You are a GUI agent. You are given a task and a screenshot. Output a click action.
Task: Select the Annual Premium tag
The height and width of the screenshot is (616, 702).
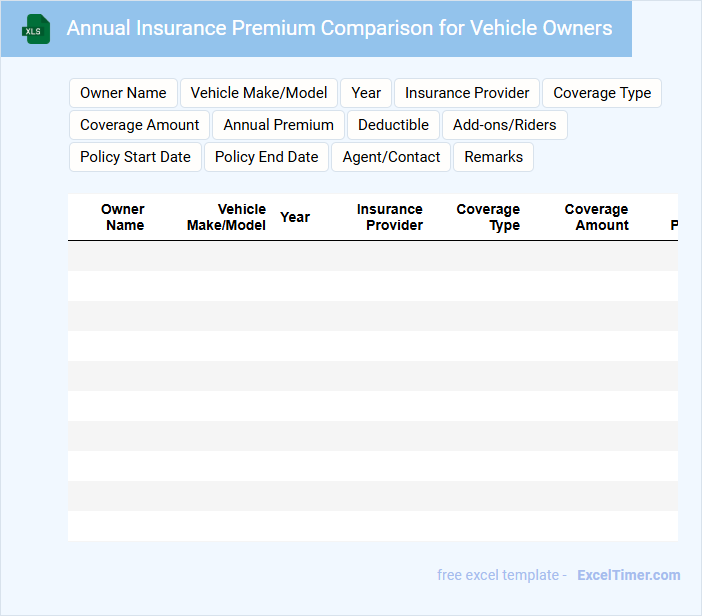278,125
